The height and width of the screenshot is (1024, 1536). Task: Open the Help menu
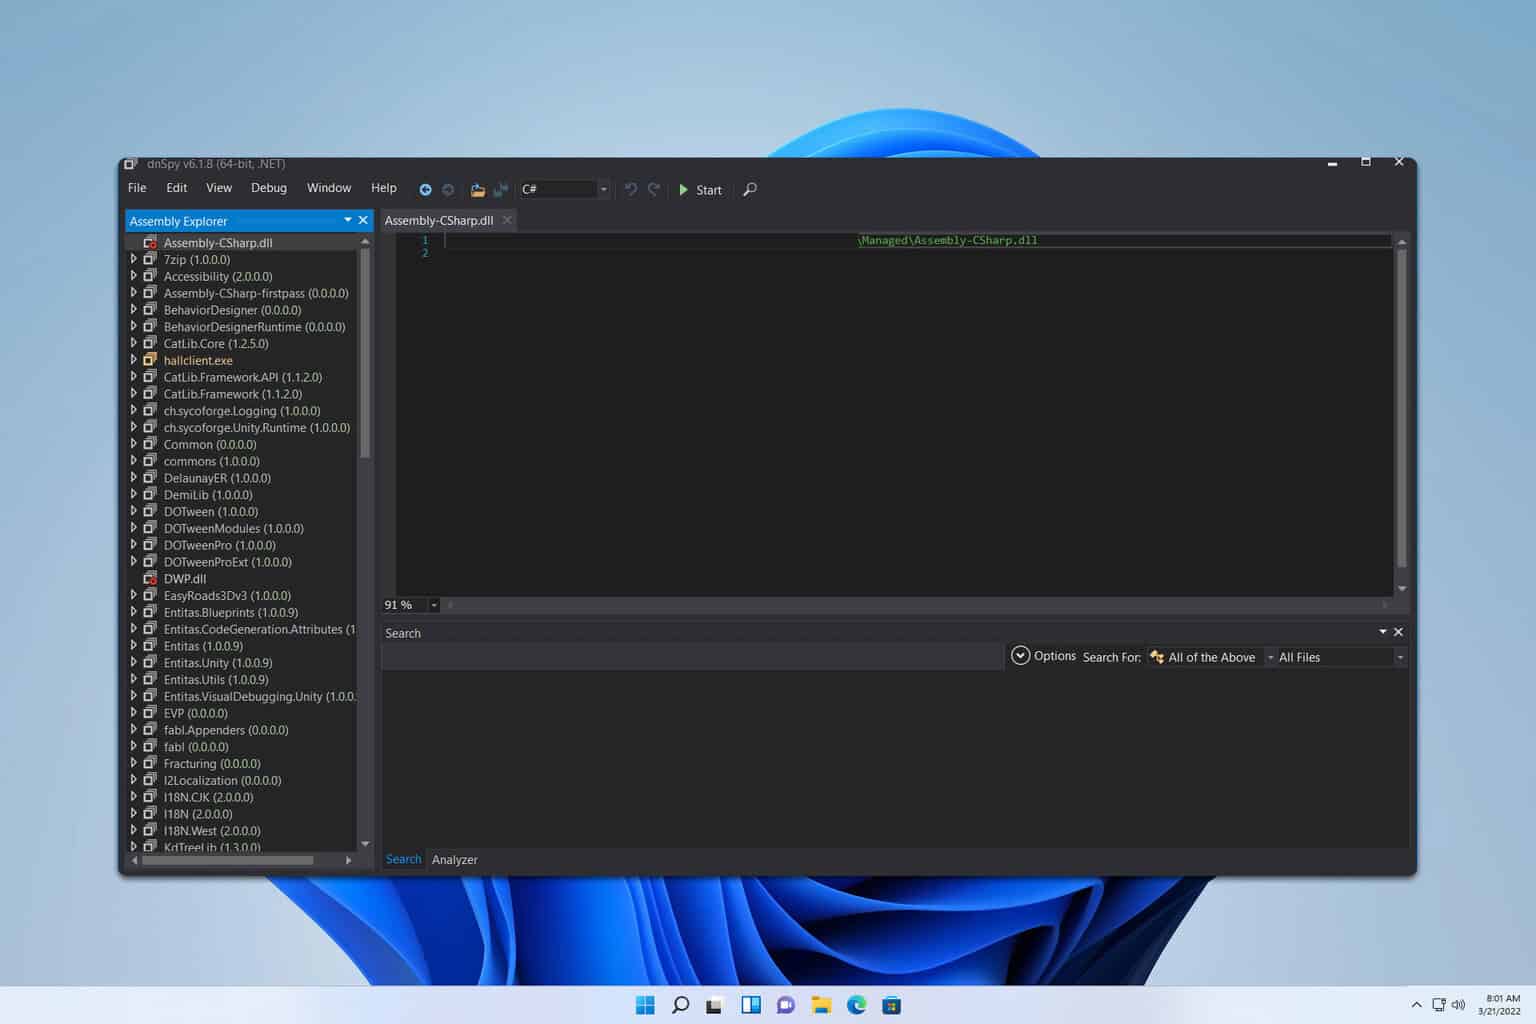point(384,188)
